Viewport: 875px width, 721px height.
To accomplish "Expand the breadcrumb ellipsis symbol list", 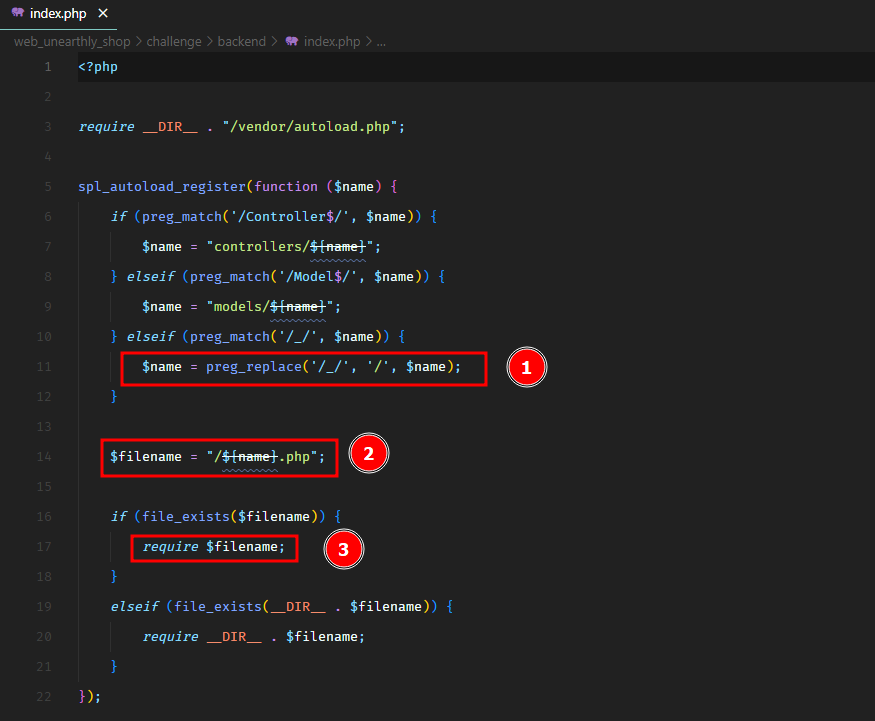I will 381,42.
